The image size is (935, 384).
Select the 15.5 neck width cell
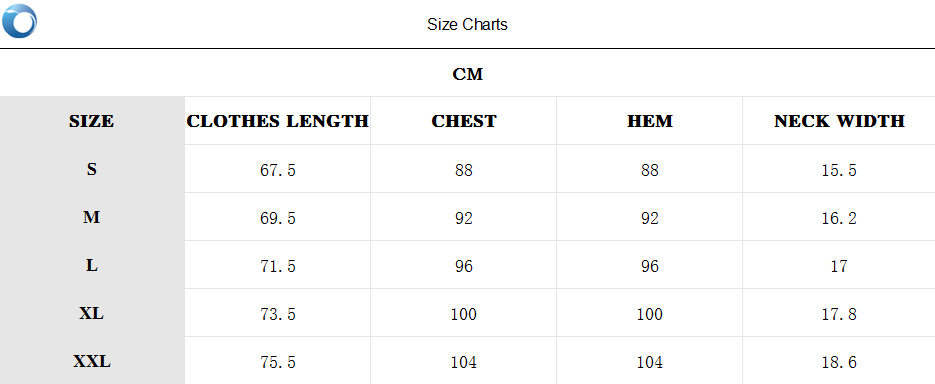pos(839,171)
